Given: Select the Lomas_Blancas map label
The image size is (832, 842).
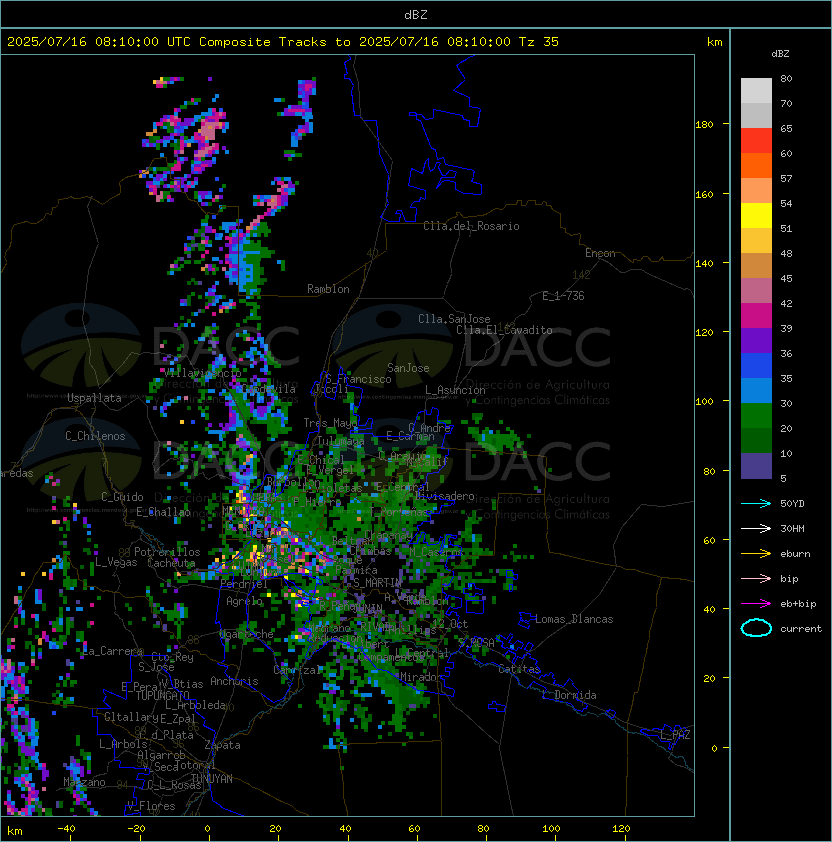Looking at the screenshot, I should tap(574, 619).
